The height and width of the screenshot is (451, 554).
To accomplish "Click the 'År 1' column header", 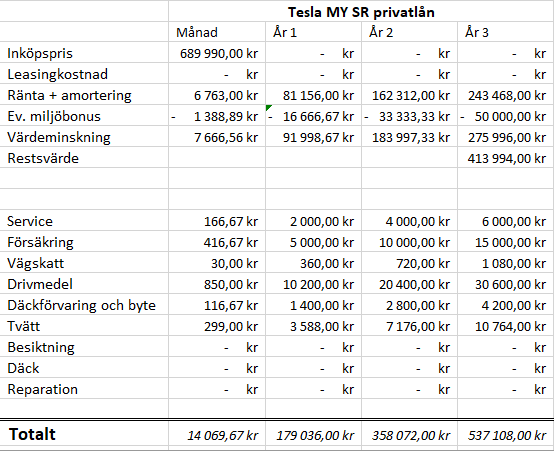I will tap(313, 32).
